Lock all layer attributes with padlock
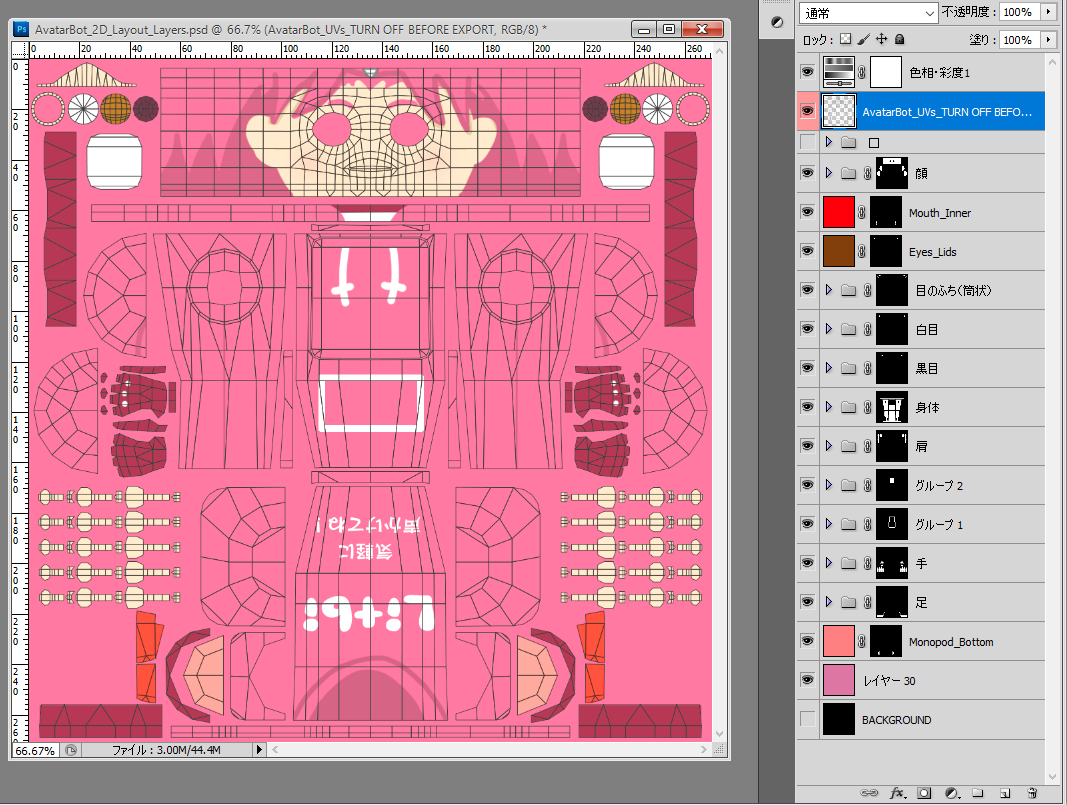The height and width of the screenshot is (805, 1067). [x=899, y=39]
